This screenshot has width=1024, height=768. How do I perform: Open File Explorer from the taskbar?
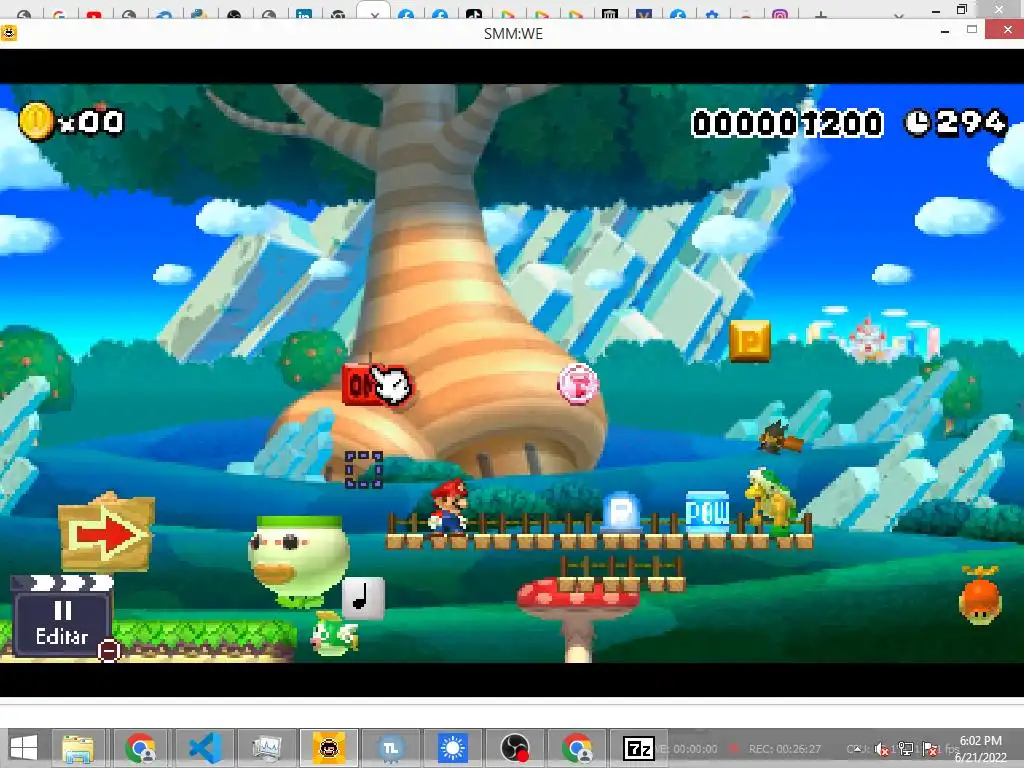(77, 748)
